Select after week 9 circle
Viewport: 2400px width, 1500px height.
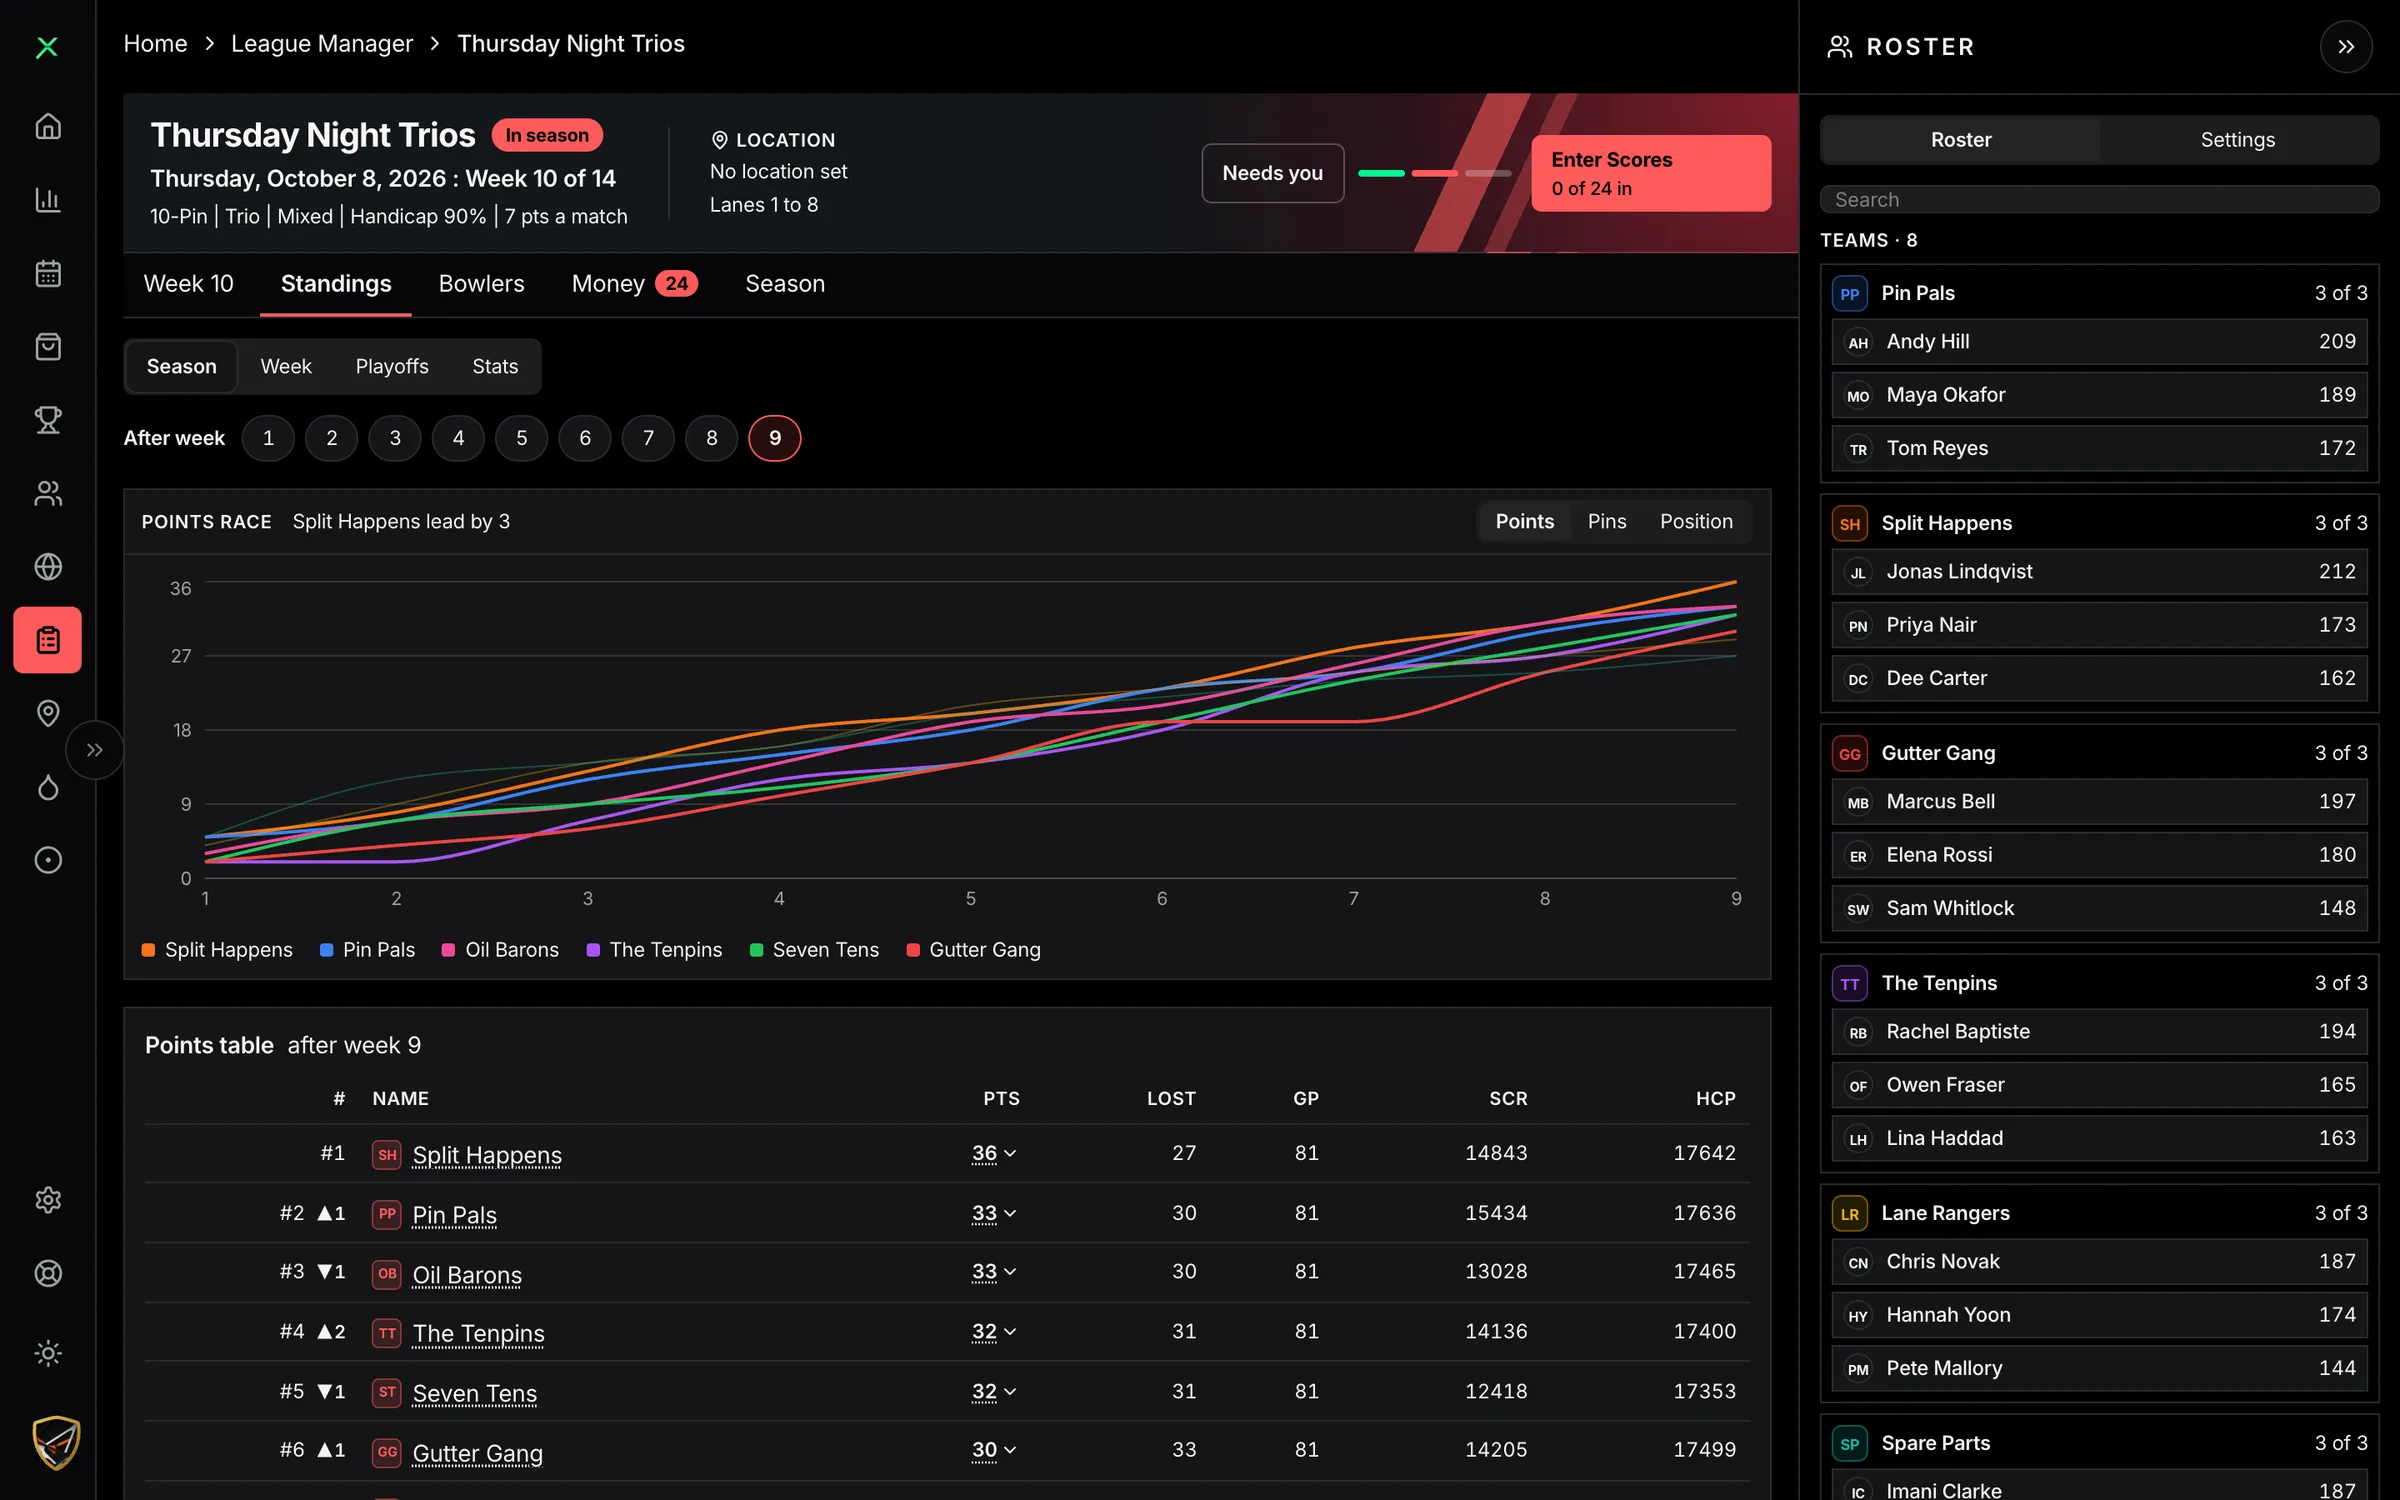pos(775,438)
